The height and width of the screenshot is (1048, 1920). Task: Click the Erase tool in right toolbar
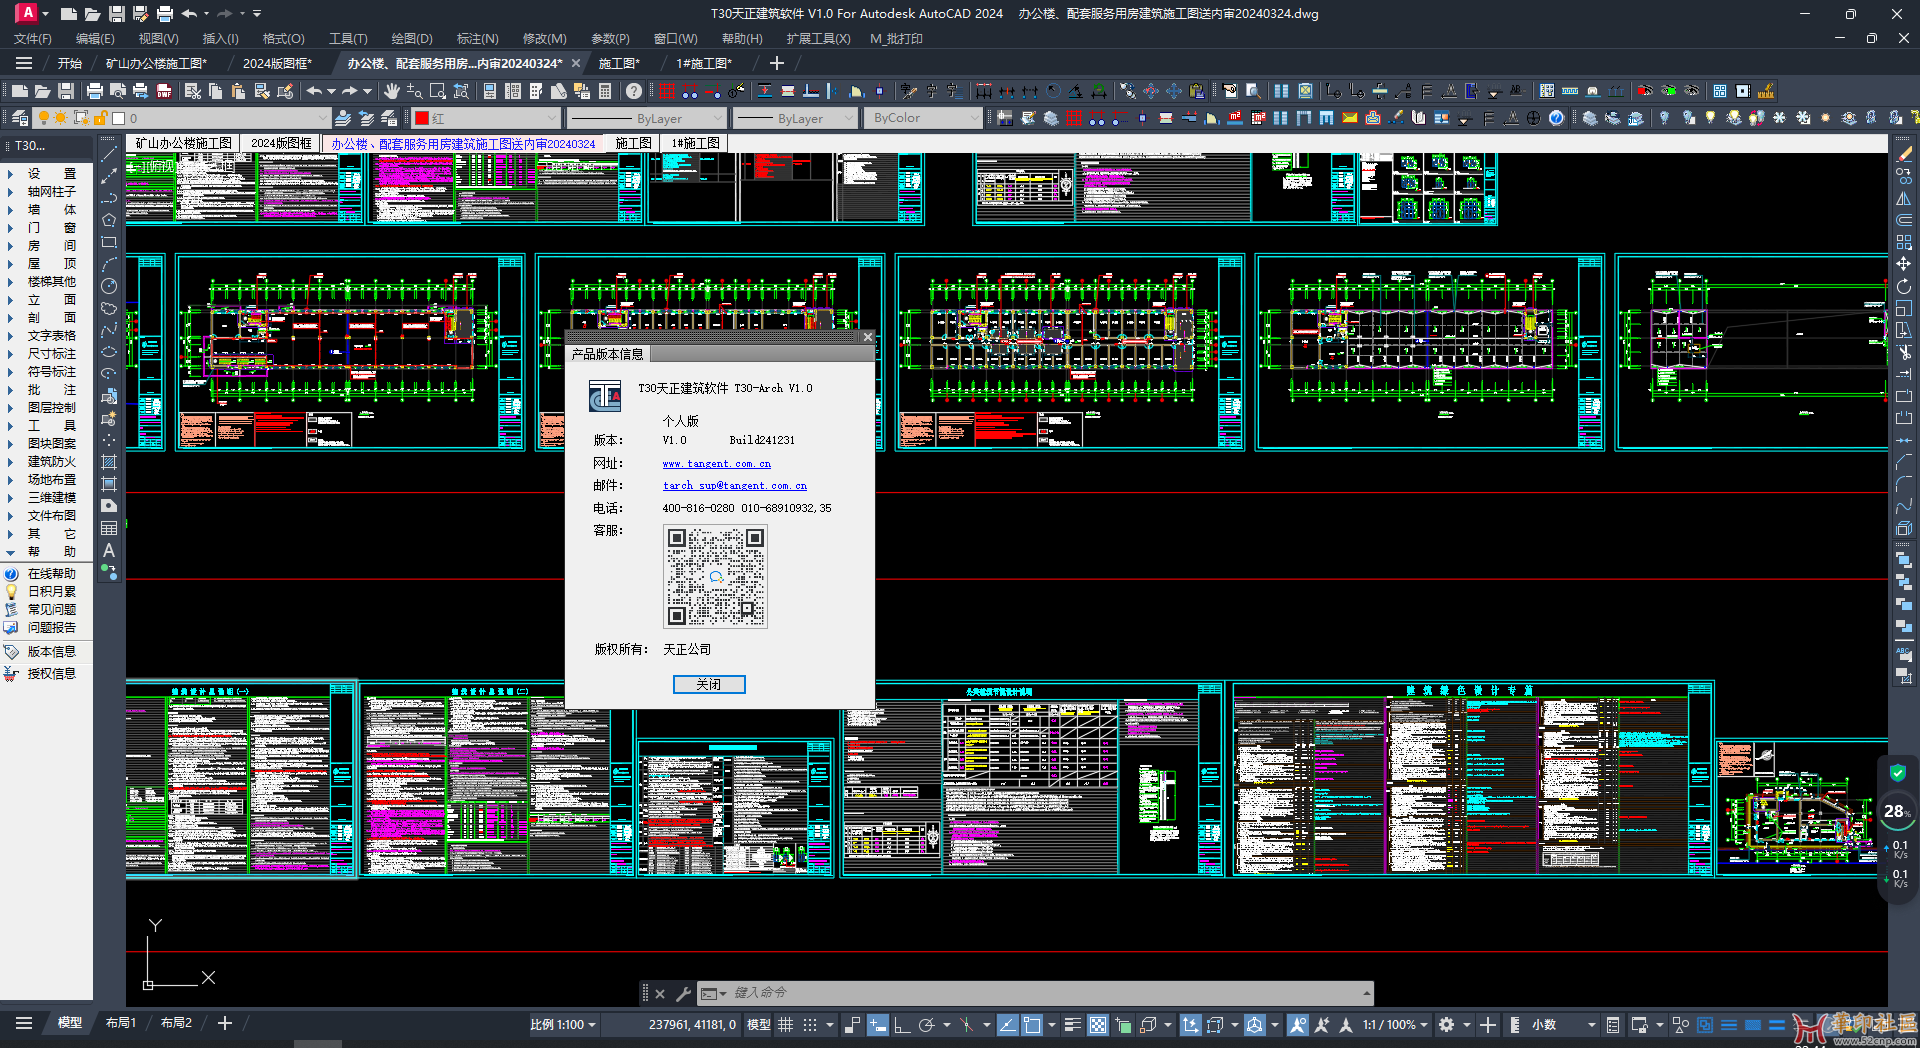click(1903, 154)
